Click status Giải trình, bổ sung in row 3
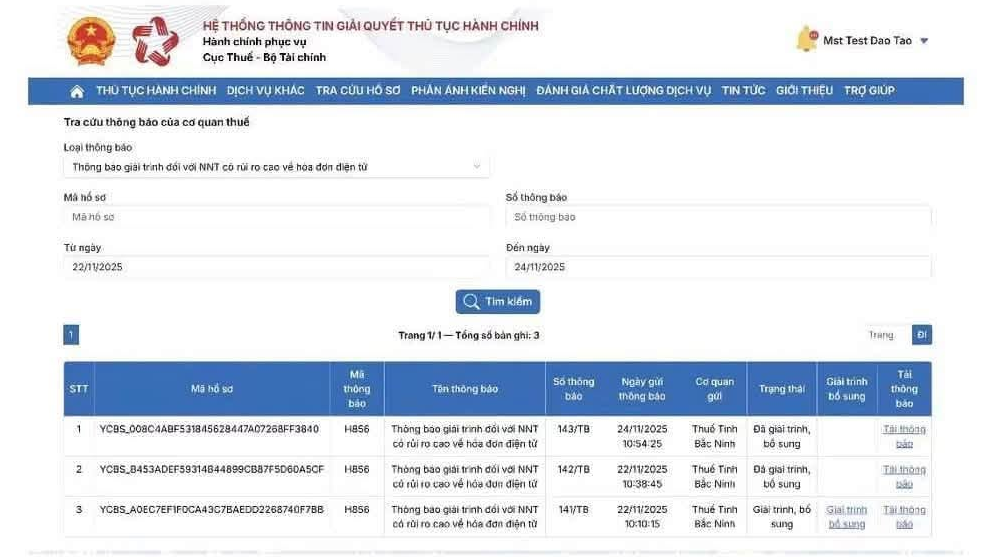Screen dimensions: 997x557 781,517
